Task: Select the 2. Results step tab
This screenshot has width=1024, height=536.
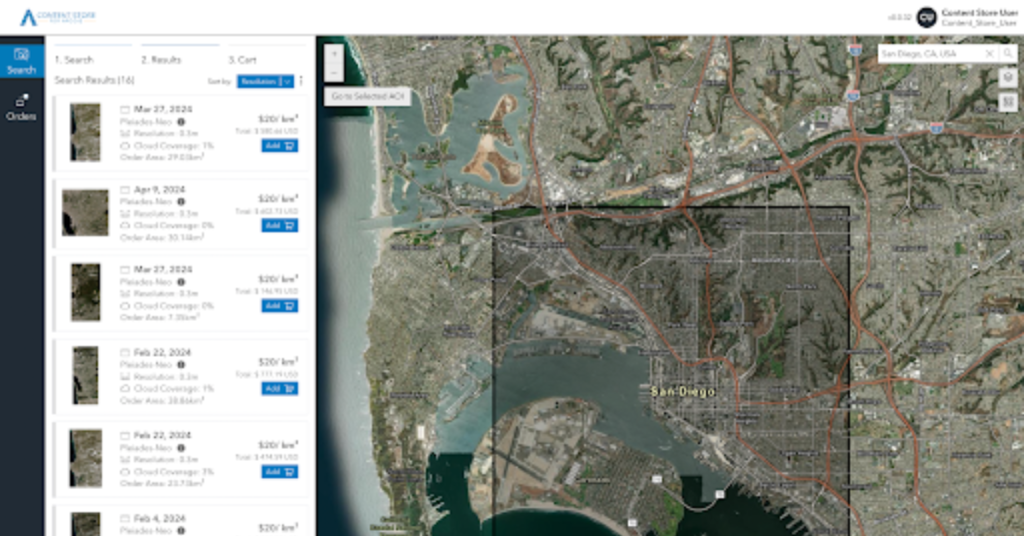Action: click(x=161, y=60)
